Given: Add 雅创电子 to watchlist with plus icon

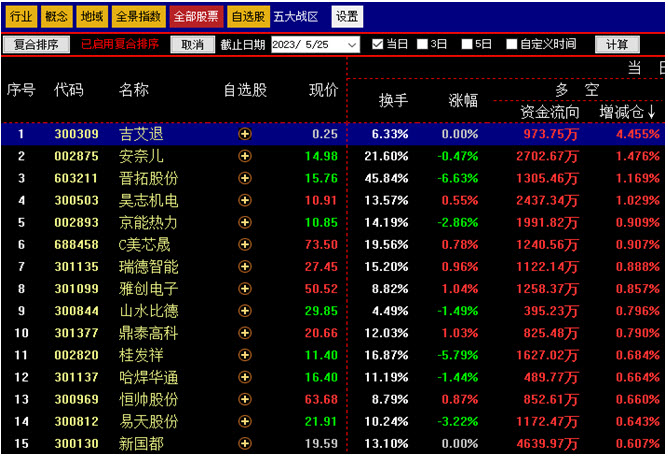Looking at the screenshot, I should click(245, 289).
